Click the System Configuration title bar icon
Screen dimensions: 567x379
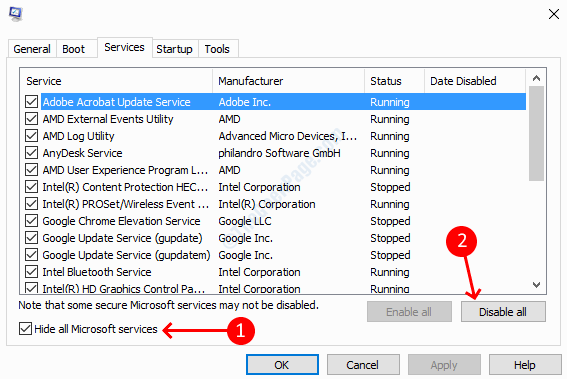(x=16, y=14)
